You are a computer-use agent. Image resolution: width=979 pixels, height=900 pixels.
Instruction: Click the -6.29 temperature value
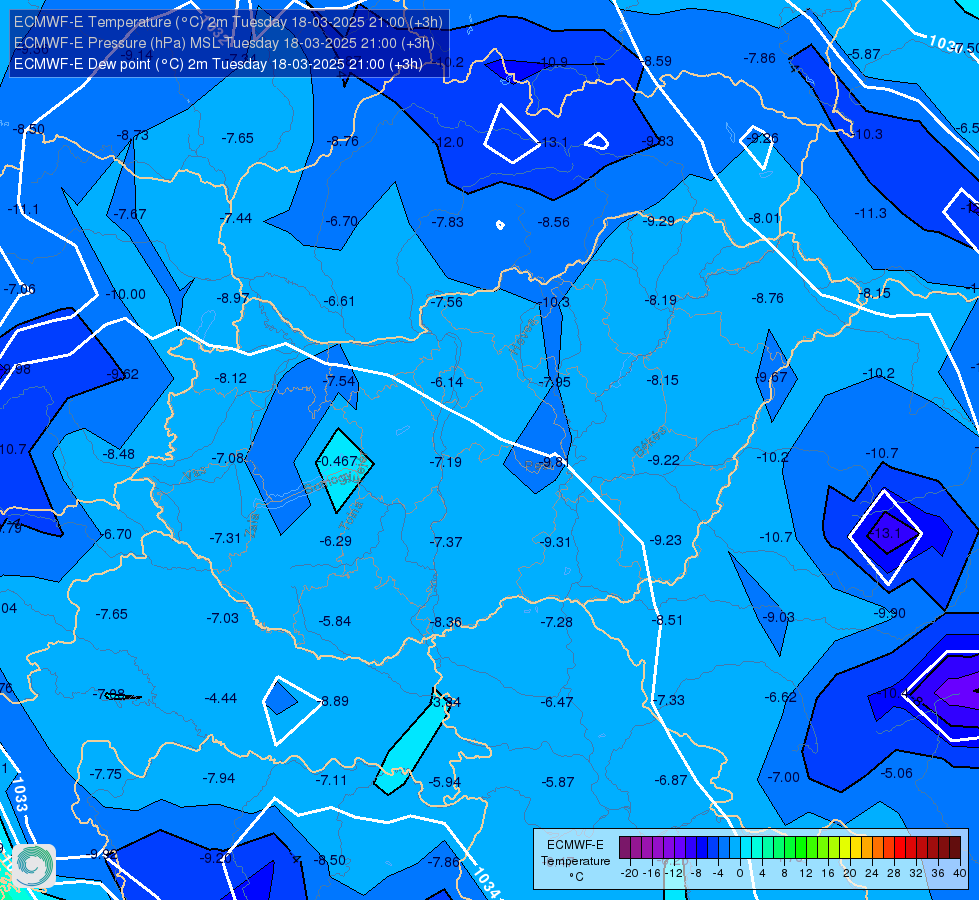[x=335, y=541]
